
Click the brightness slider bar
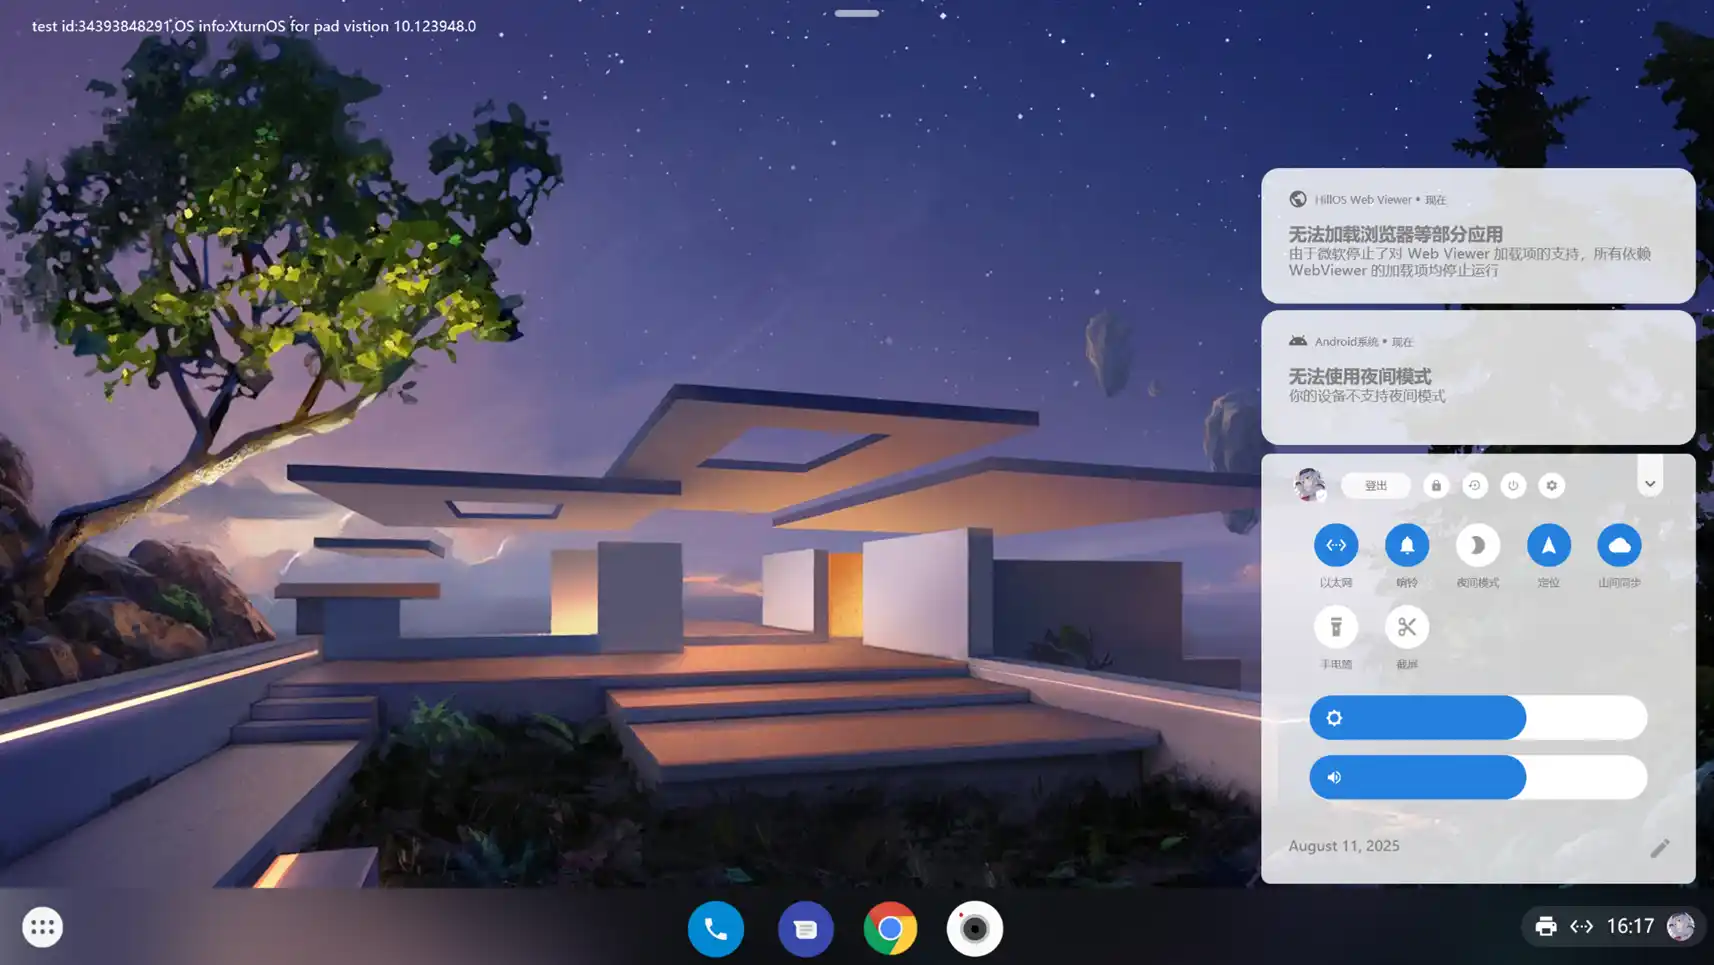[x=1477, y=718]
